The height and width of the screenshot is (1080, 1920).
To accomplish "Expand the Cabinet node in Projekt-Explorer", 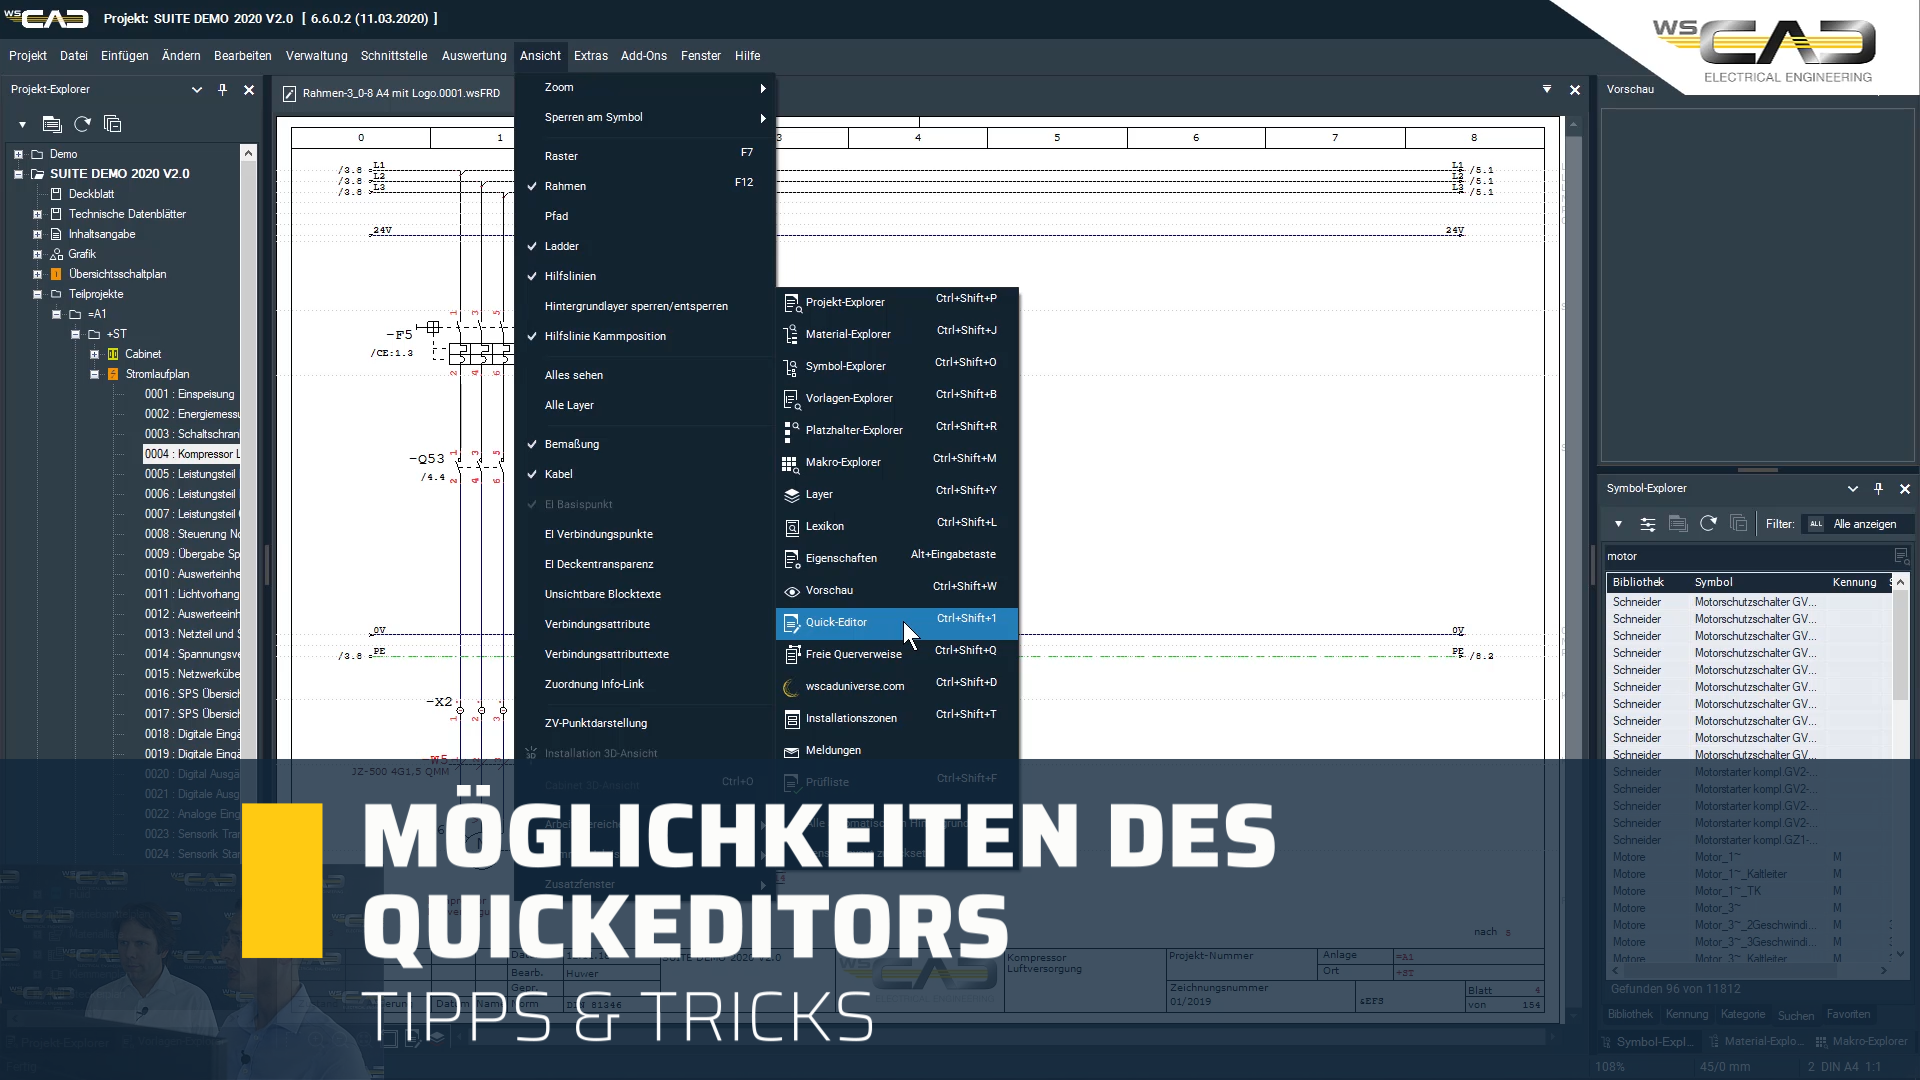I will 96,354.
